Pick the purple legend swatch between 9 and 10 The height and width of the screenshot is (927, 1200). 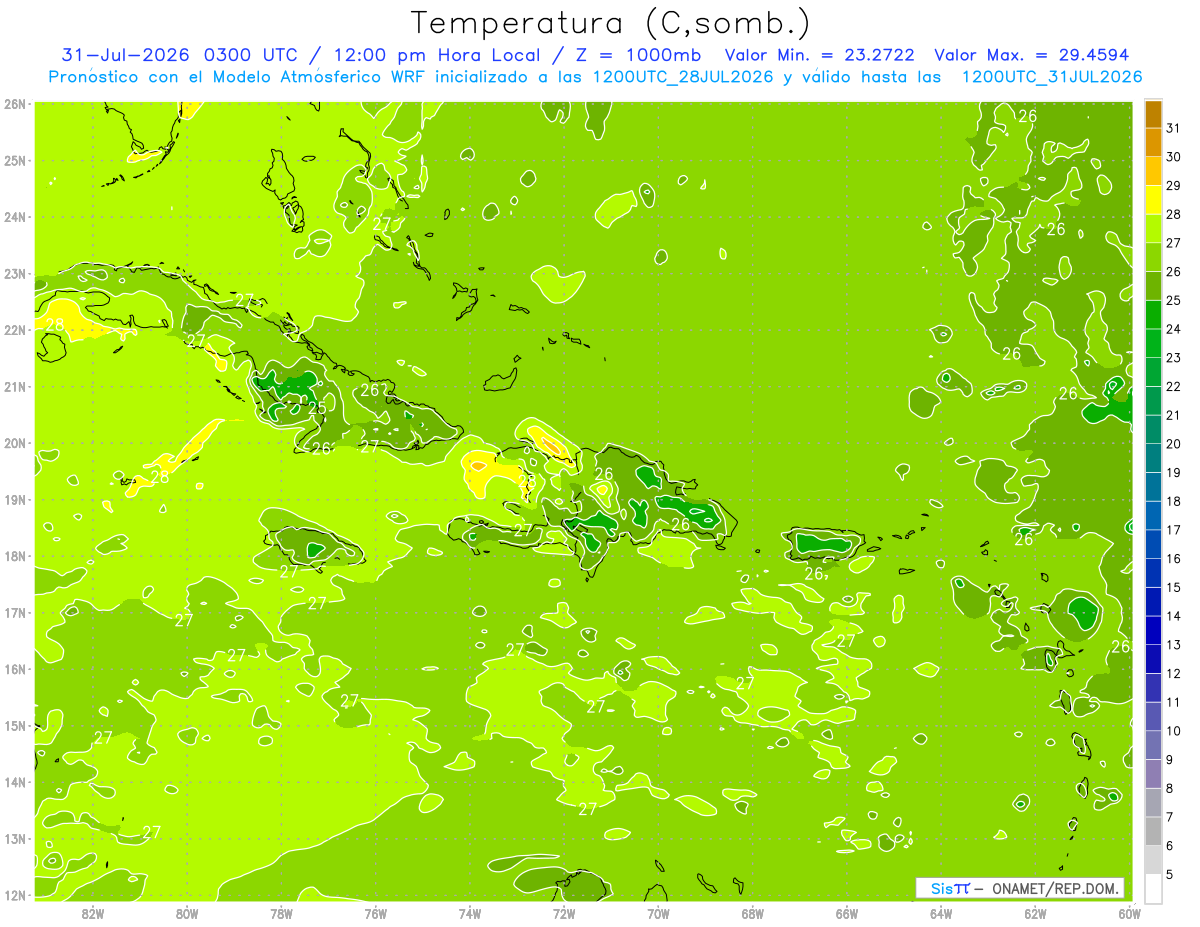coord(1153,745)
